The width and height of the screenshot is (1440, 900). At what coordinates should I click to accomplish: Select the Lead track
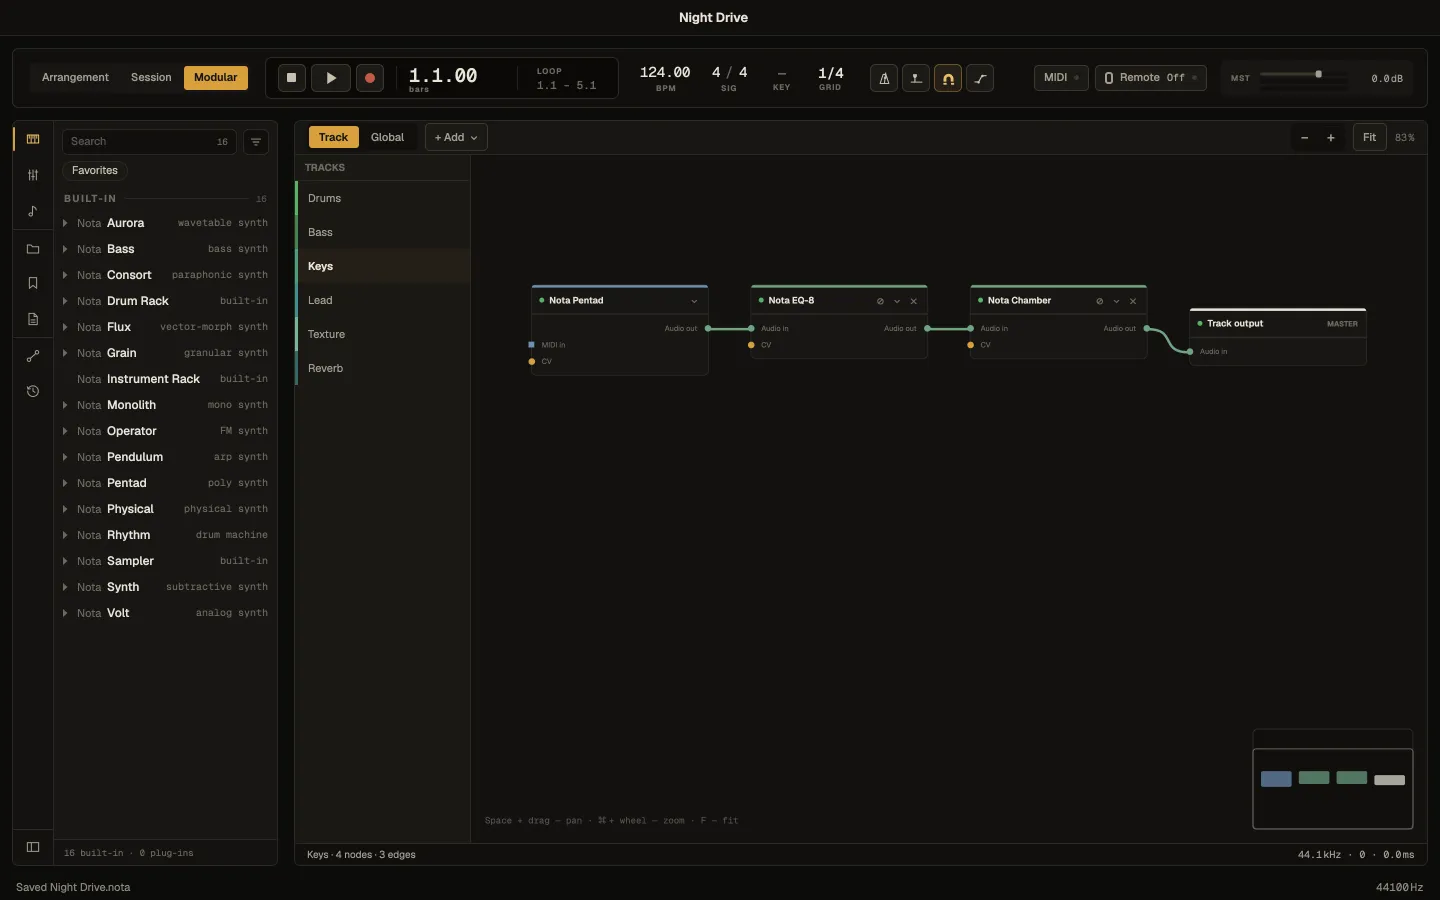pyautogui.click(x=383, y=300)
